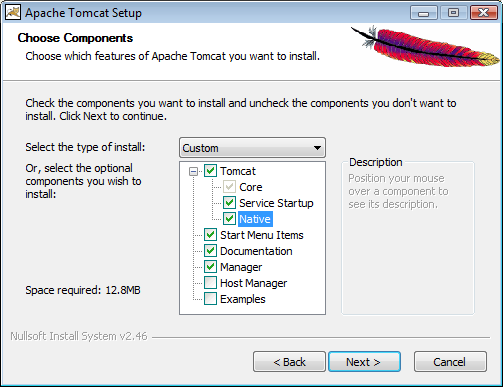
Task: Go back with the < Back button
Action: click(x=289, y=362)
